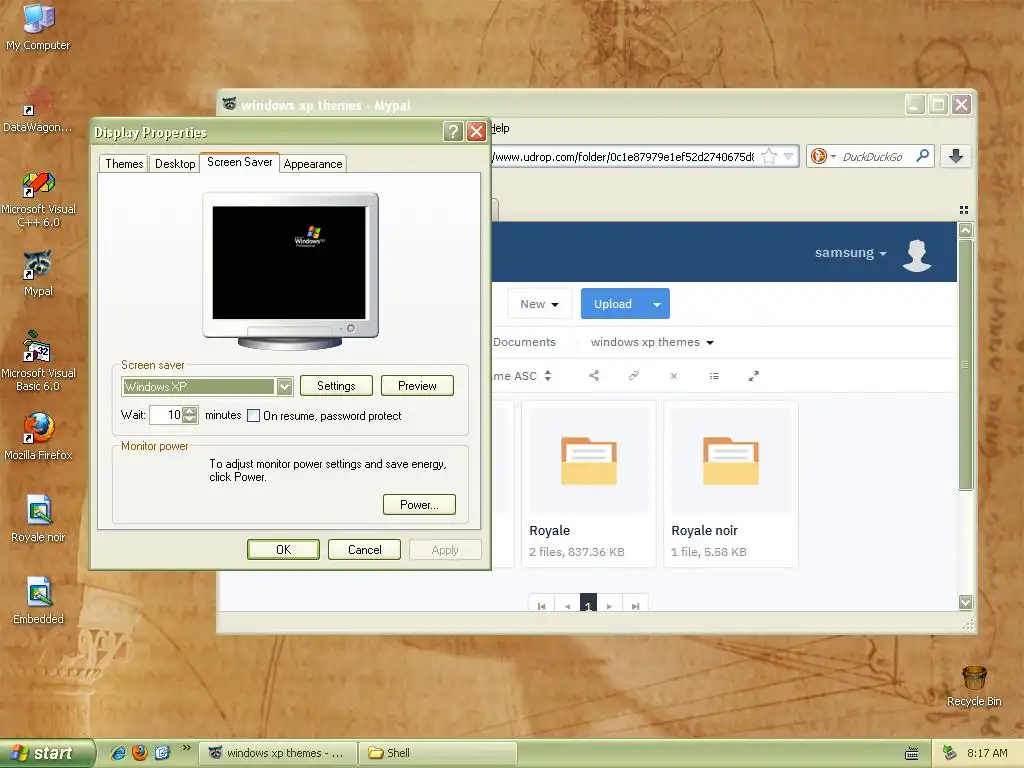
Task: Click the Display Properties help question button
Action: [453, 132]
